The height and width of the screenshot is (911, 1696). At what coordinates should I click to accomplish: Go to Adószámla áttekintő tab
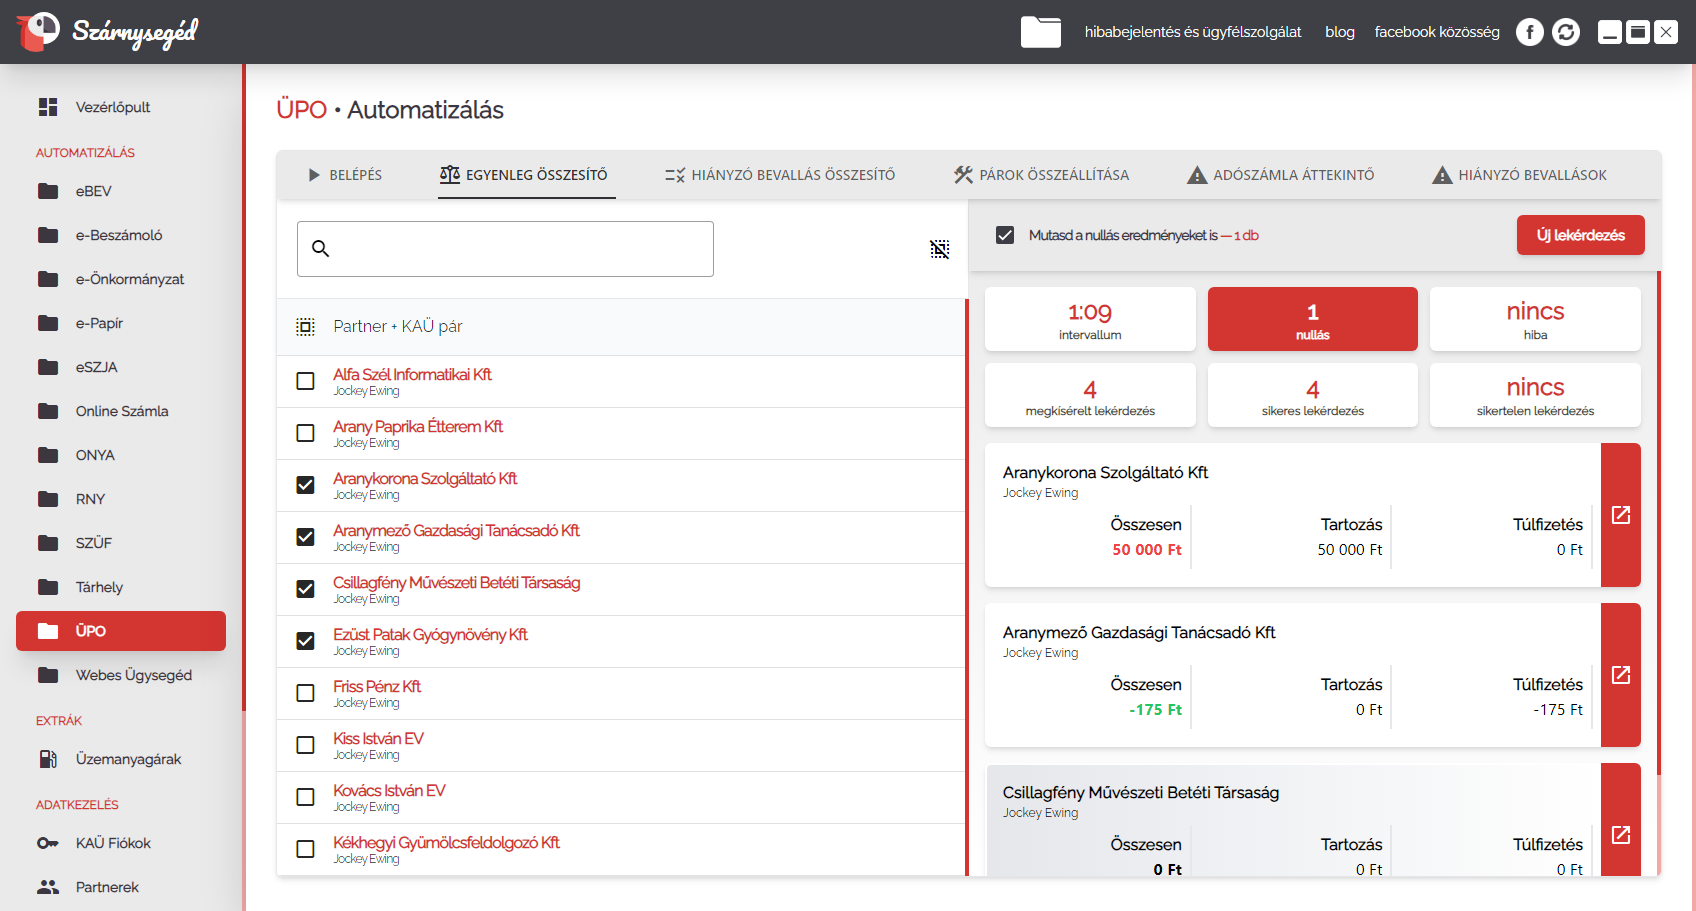[x=1280, y=175]
